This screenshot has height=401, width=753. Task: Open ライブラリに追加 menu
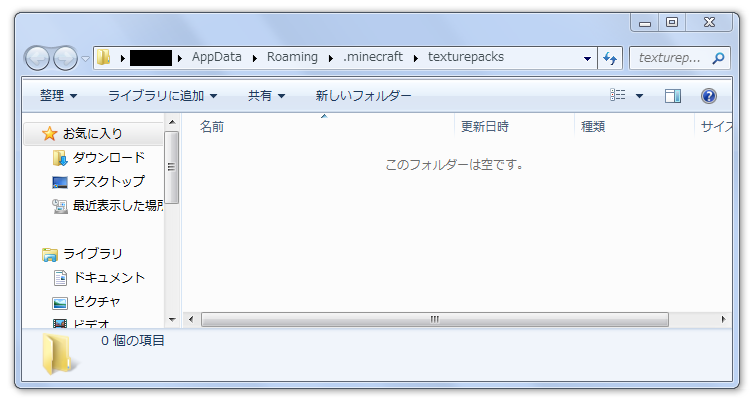tap(162, 96)
